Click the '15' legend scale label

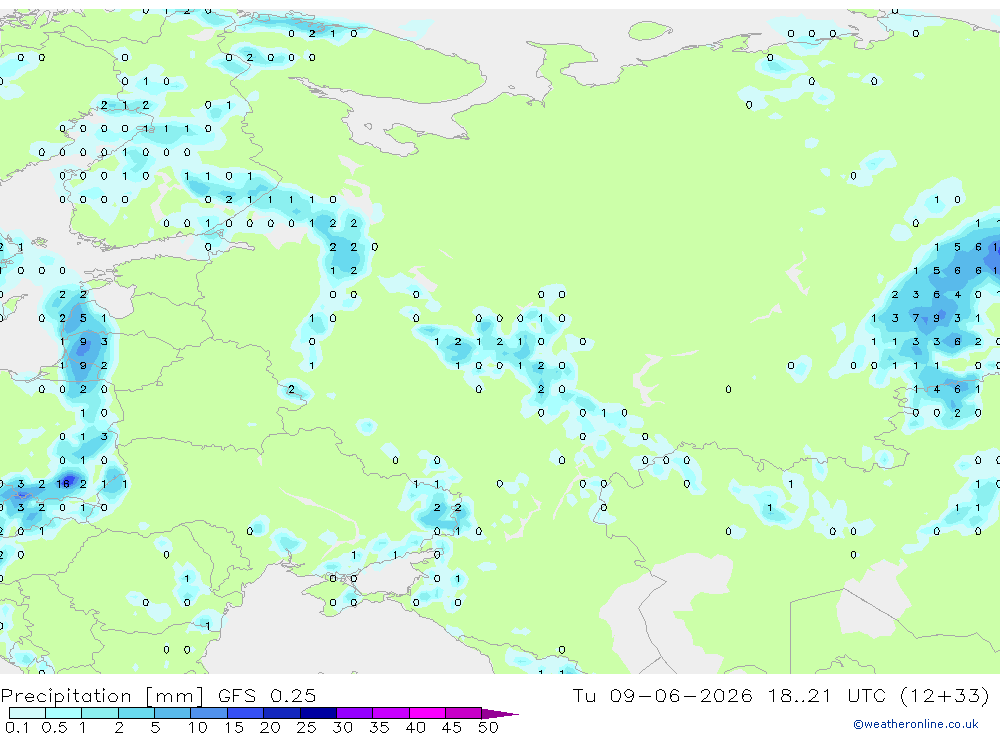tap(234, 727)
